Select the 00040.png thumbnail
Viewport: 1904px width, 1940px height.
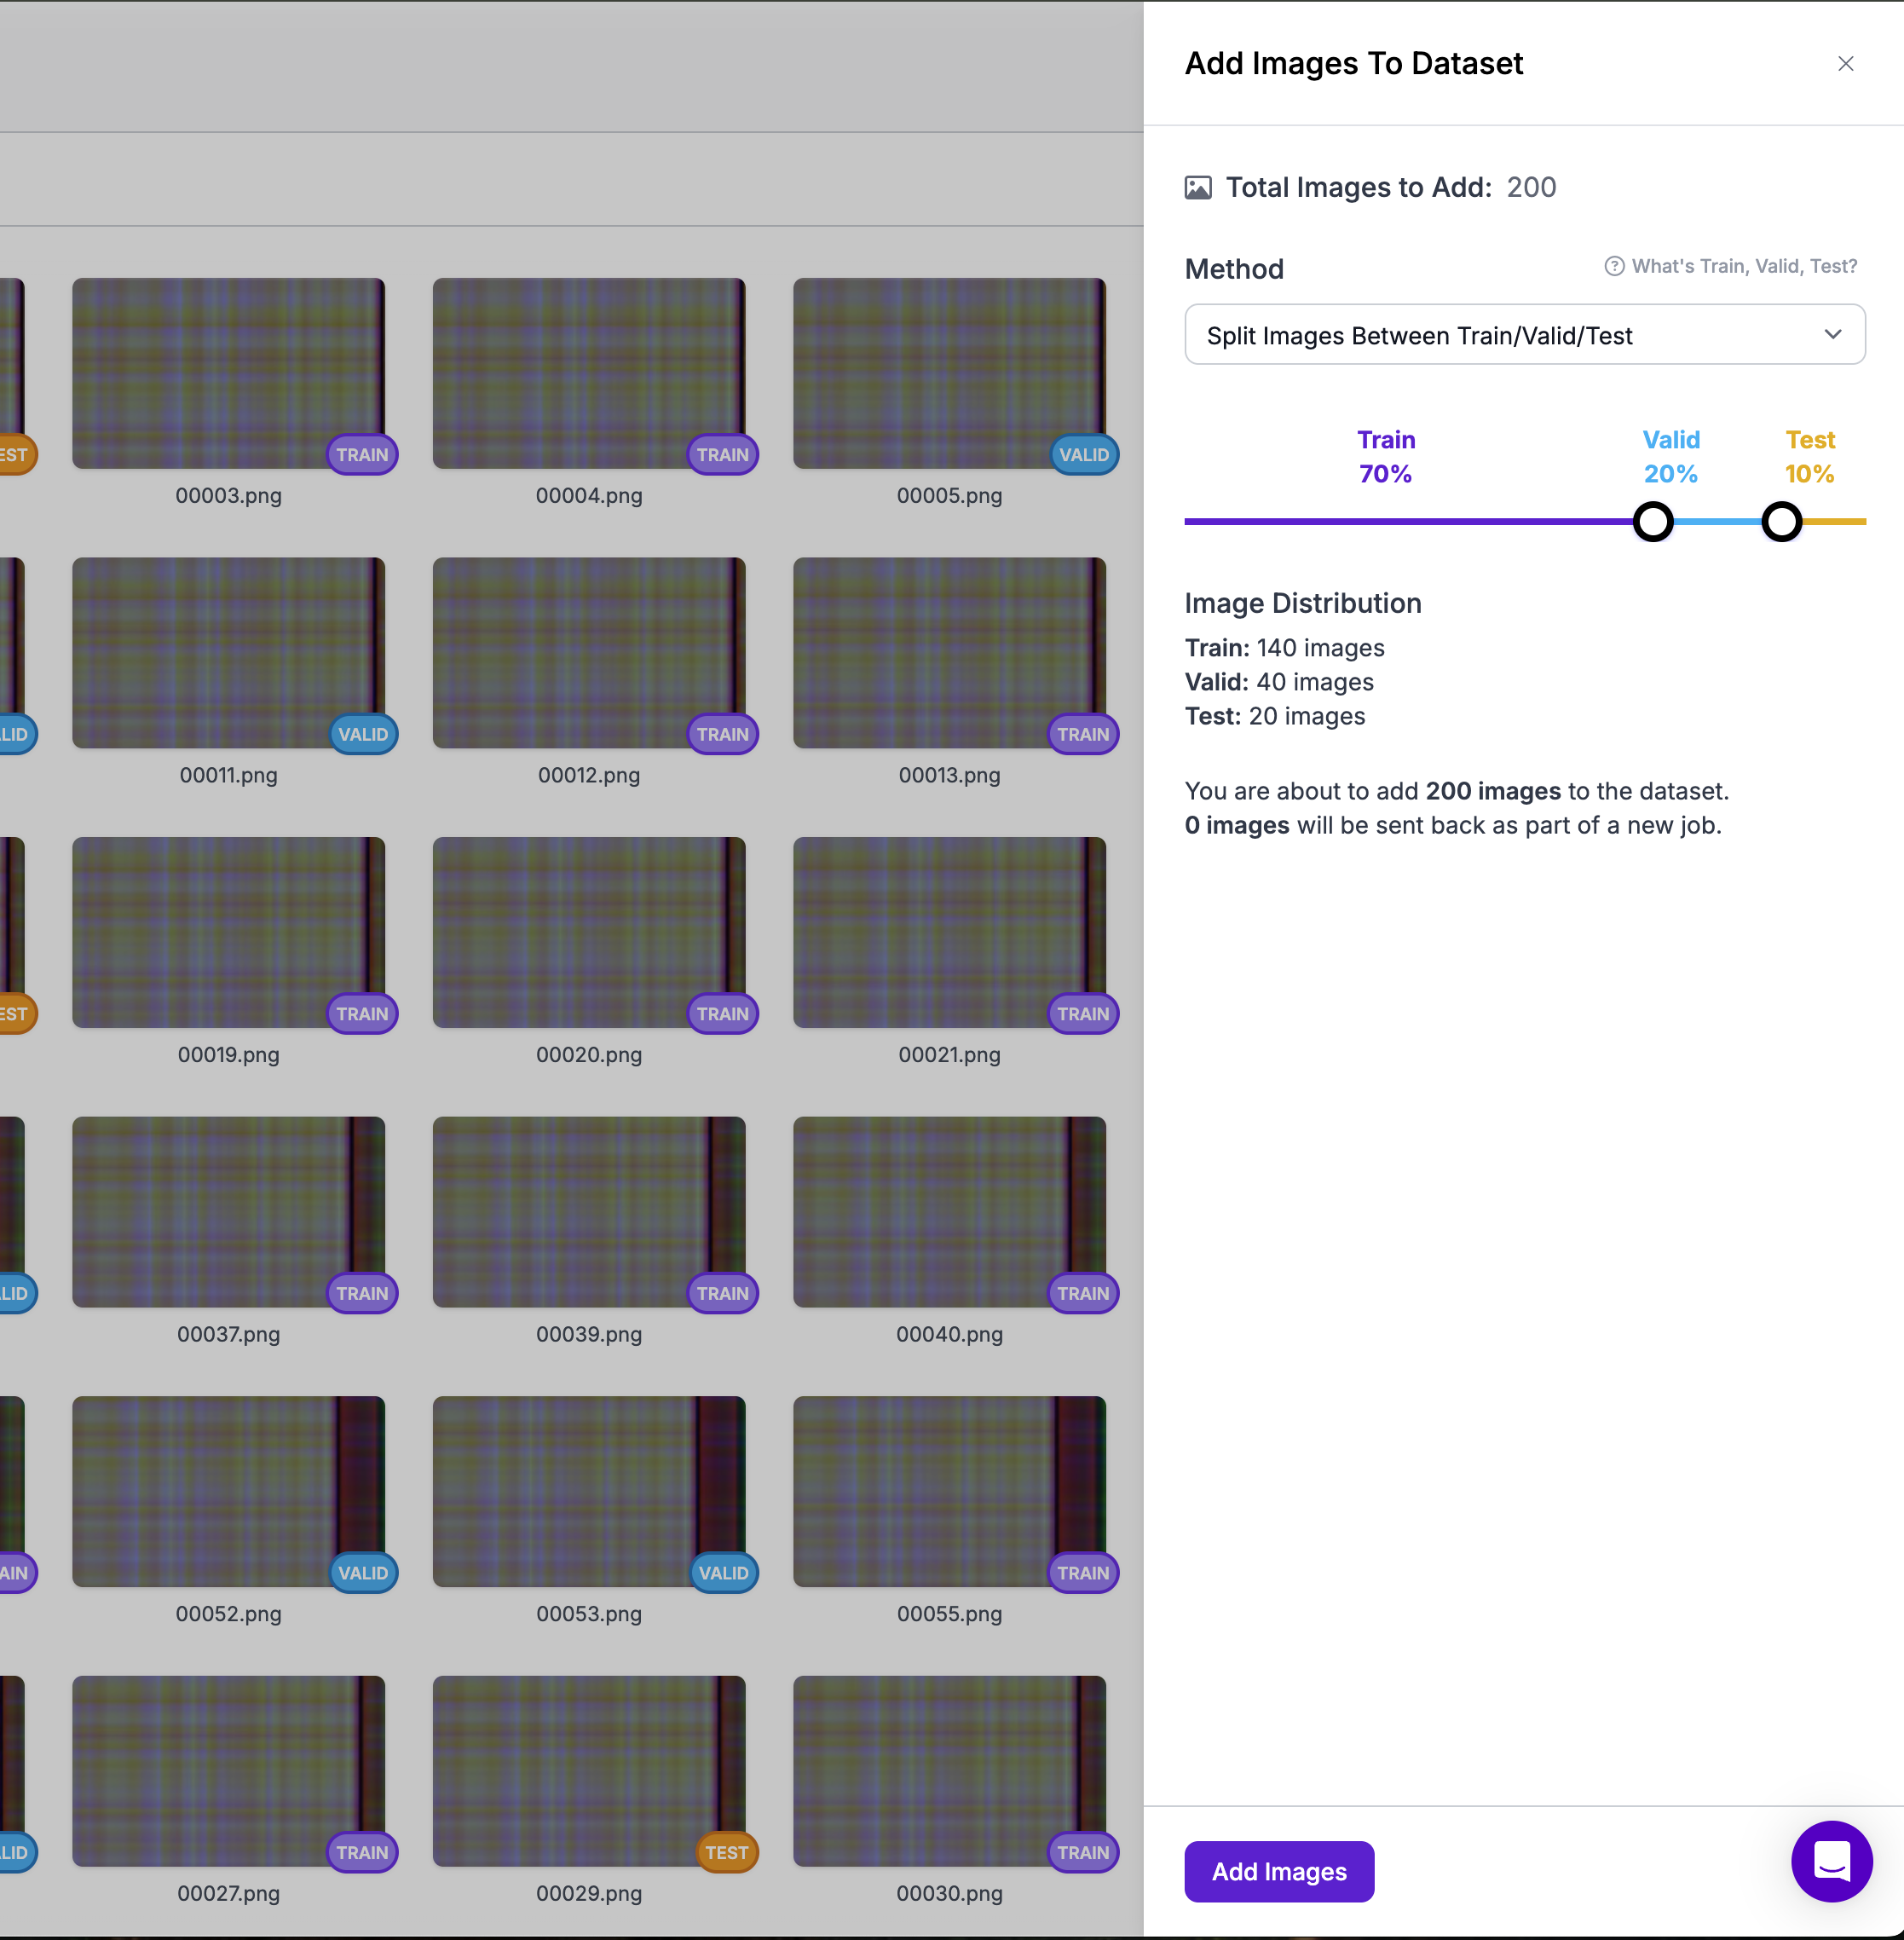[x=948, y=1211]
